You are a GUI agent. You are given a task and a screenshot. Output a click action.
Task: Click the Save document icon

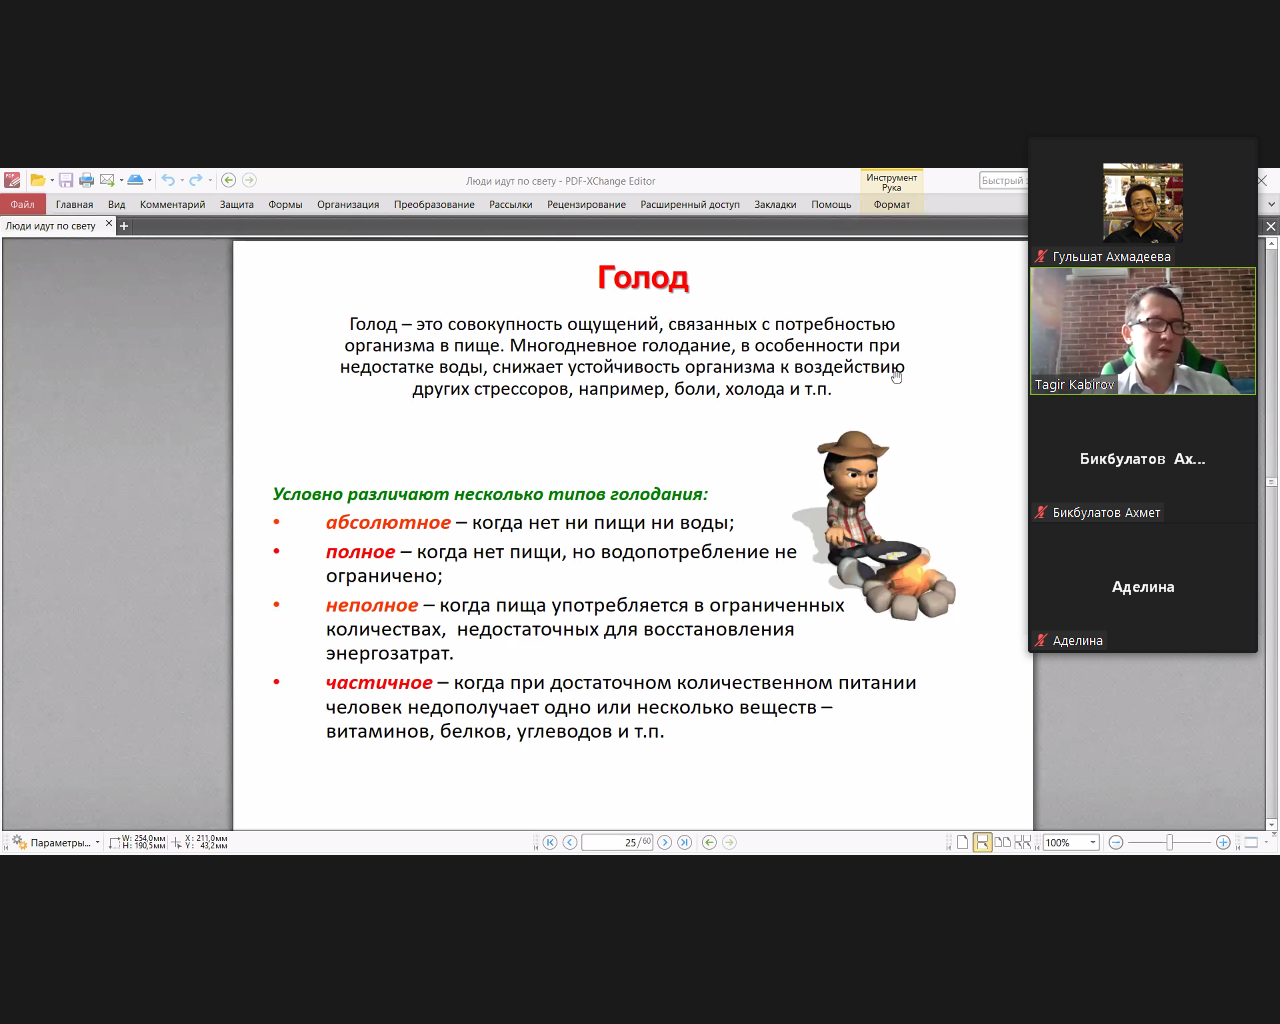coord(66,180)
